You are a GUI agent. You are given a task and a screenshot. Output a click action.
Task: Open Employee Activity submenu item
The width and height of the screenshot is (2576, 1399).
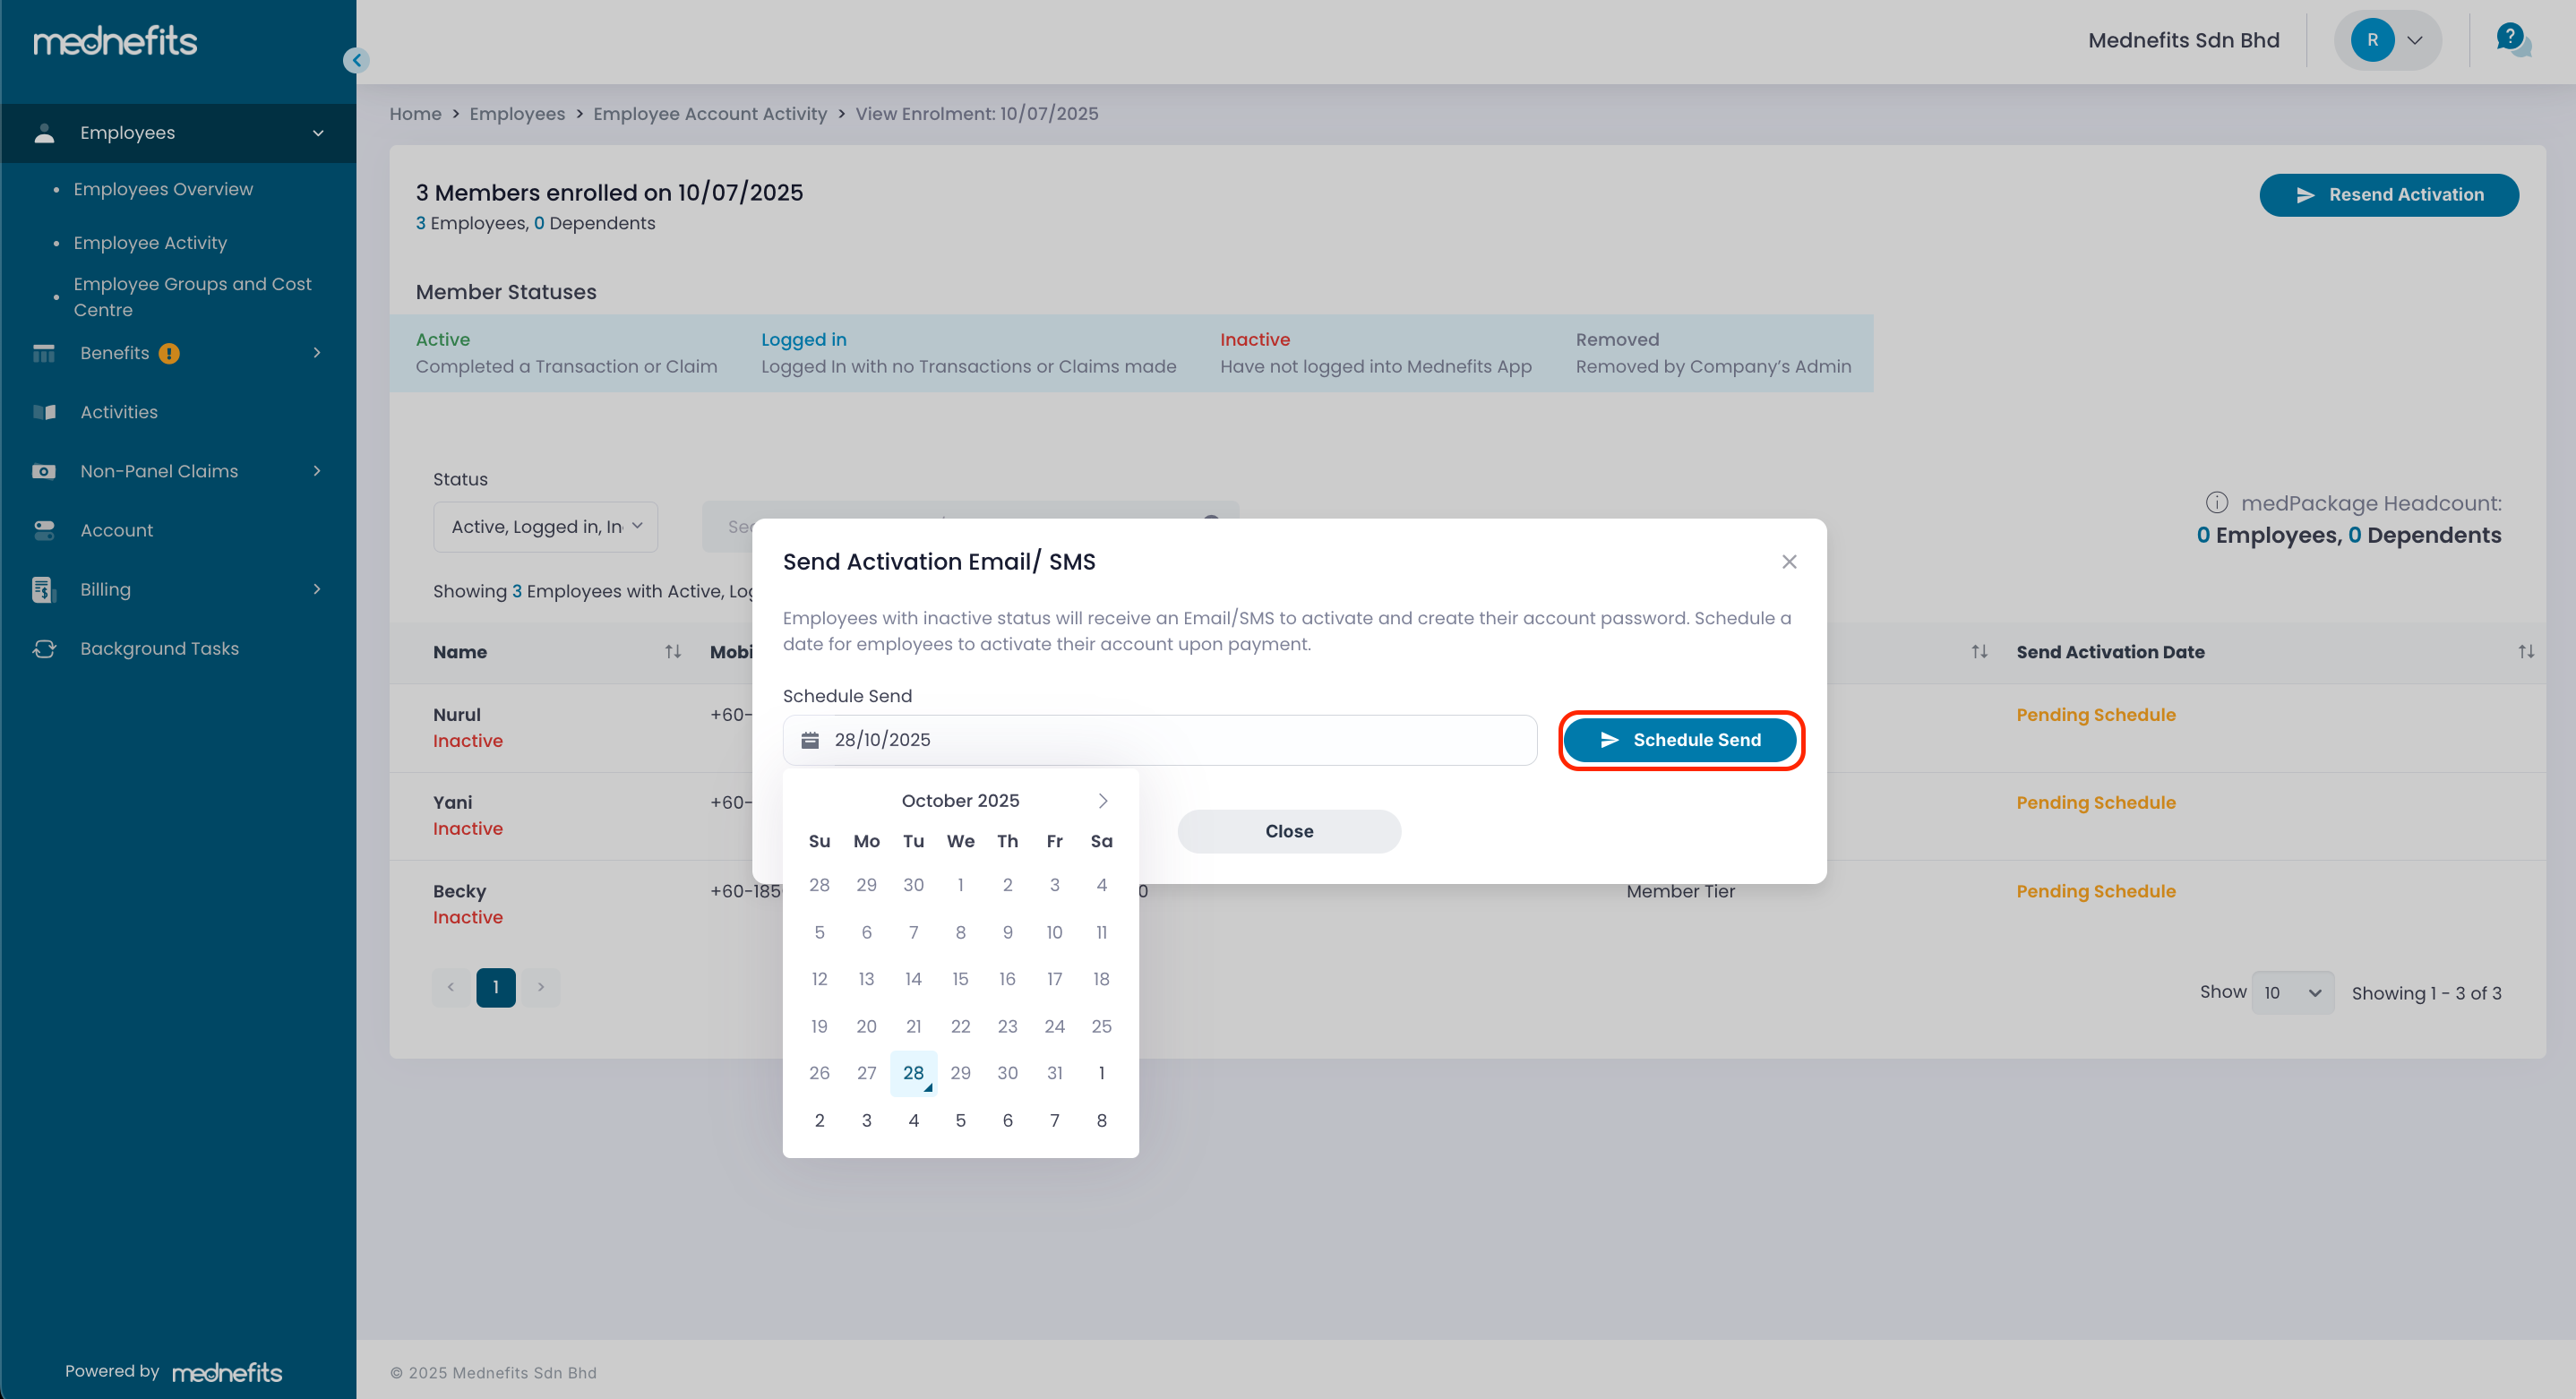click(x=150, y=243)
